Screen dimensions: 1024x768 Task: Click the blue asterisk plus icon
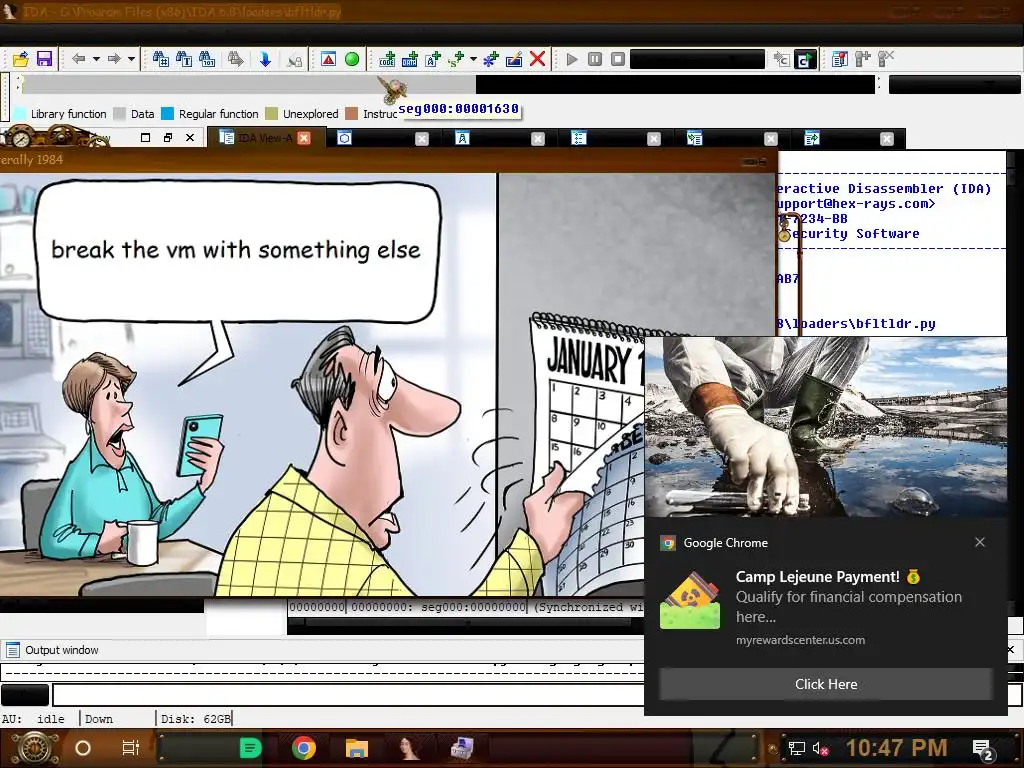pos(490,59)
